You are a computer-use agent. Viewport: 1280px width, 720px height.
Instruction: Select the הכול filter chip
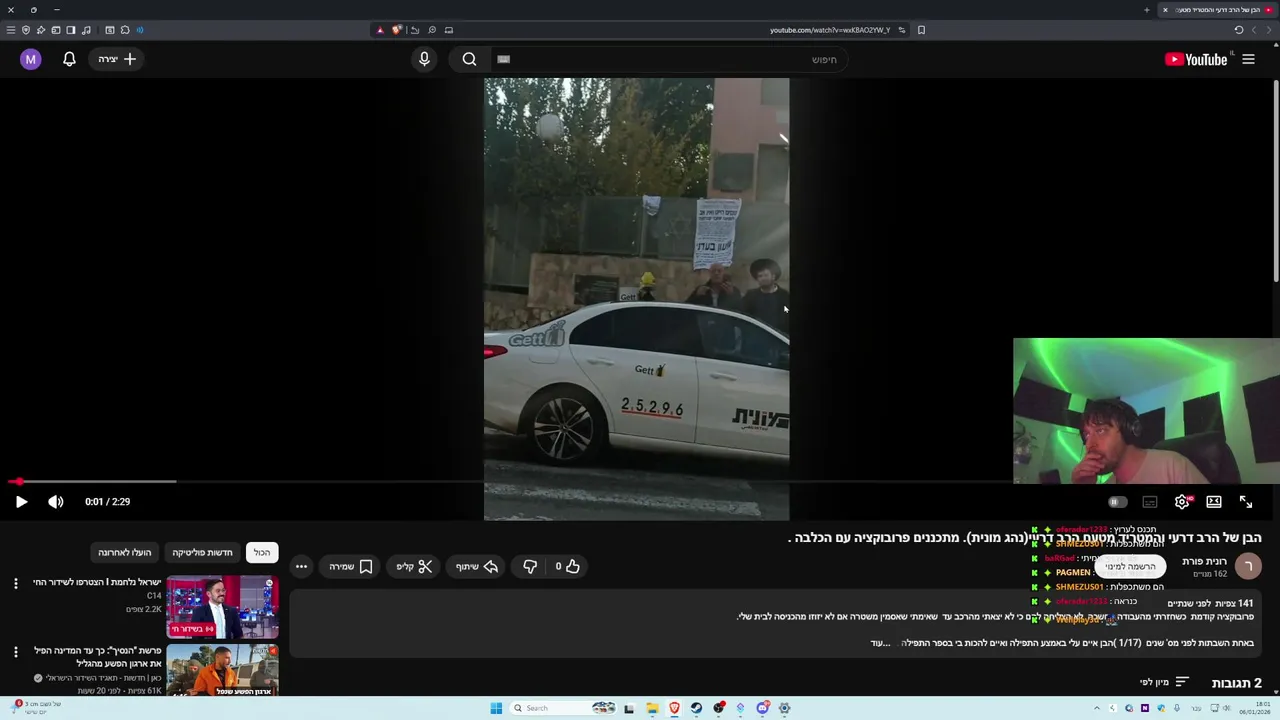click(x=262, y=552)
